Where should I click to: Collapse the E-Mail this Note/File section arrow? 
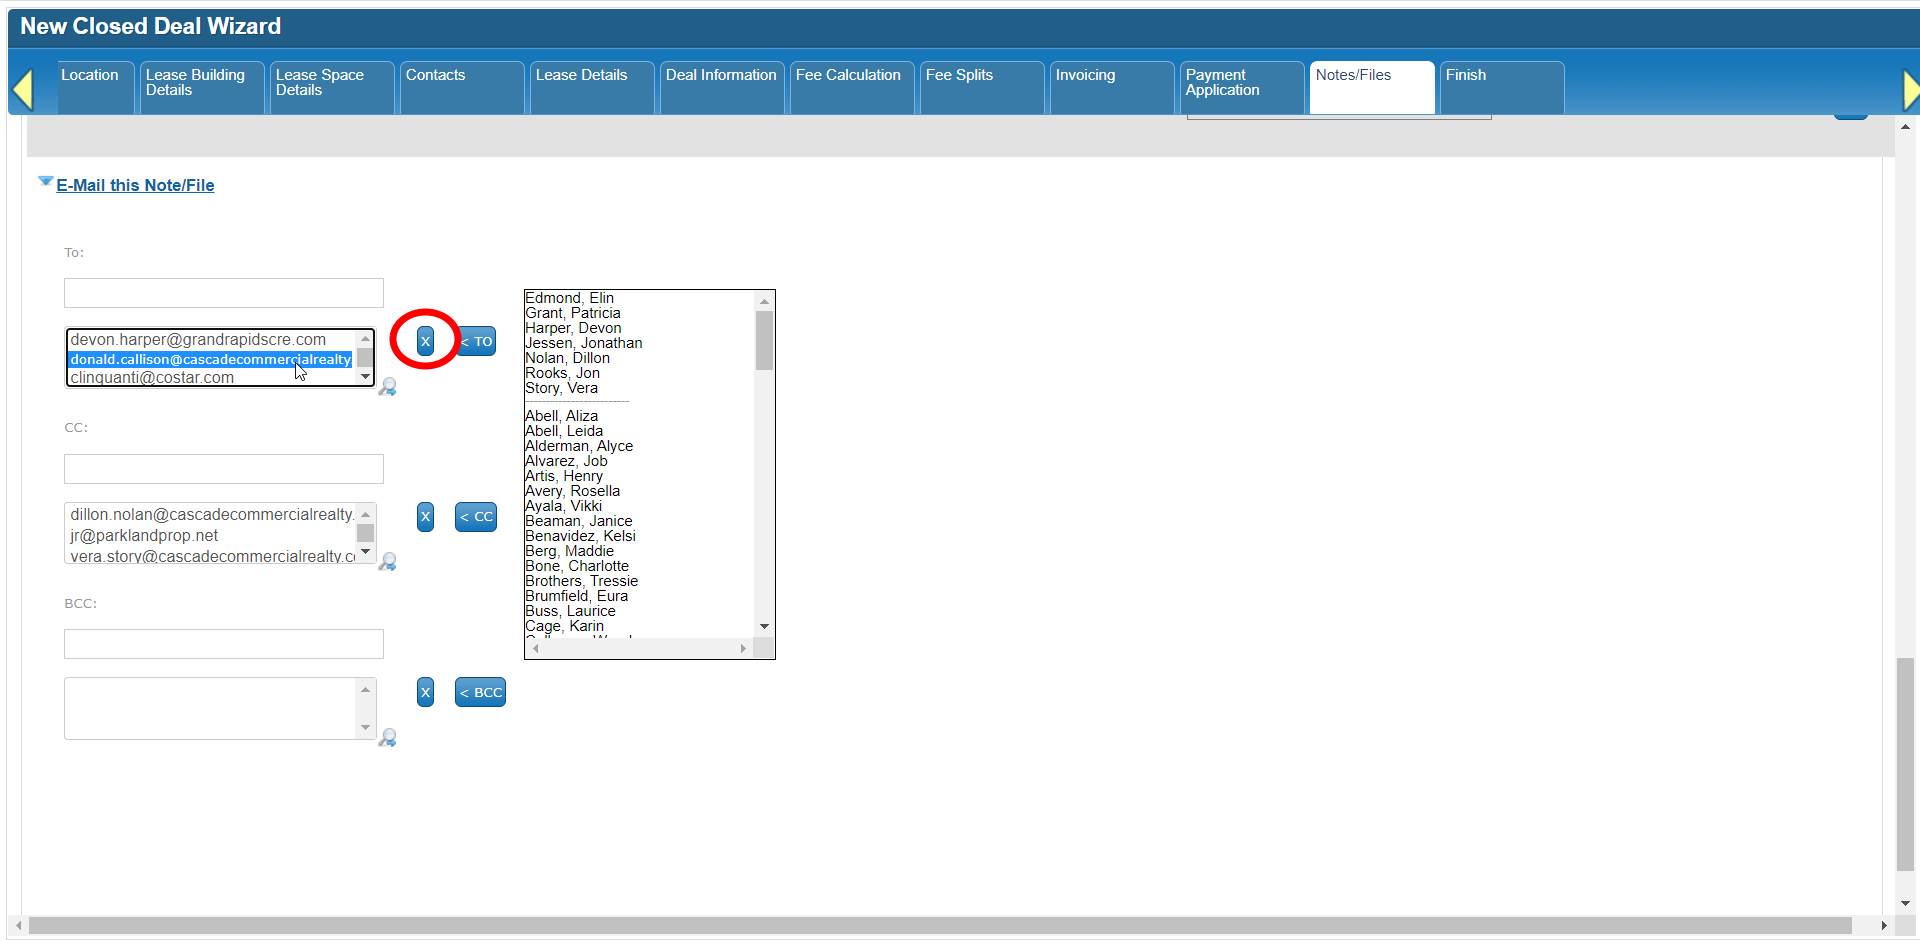tap(45, 182)
